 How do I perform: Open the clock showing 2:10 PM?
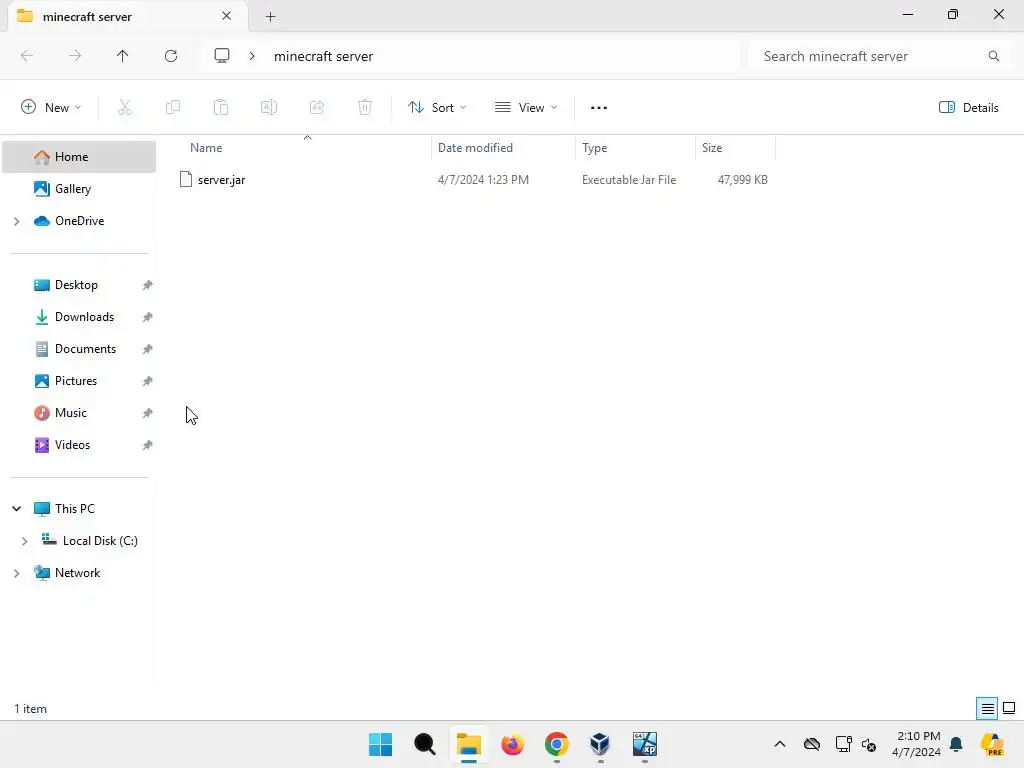click(x=917, y=744)
